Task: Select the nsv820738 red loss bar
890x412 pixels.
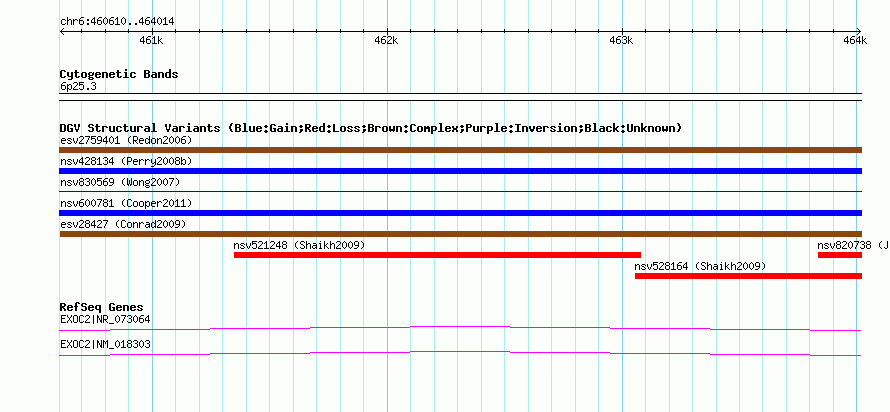Action: pos(839,255)
